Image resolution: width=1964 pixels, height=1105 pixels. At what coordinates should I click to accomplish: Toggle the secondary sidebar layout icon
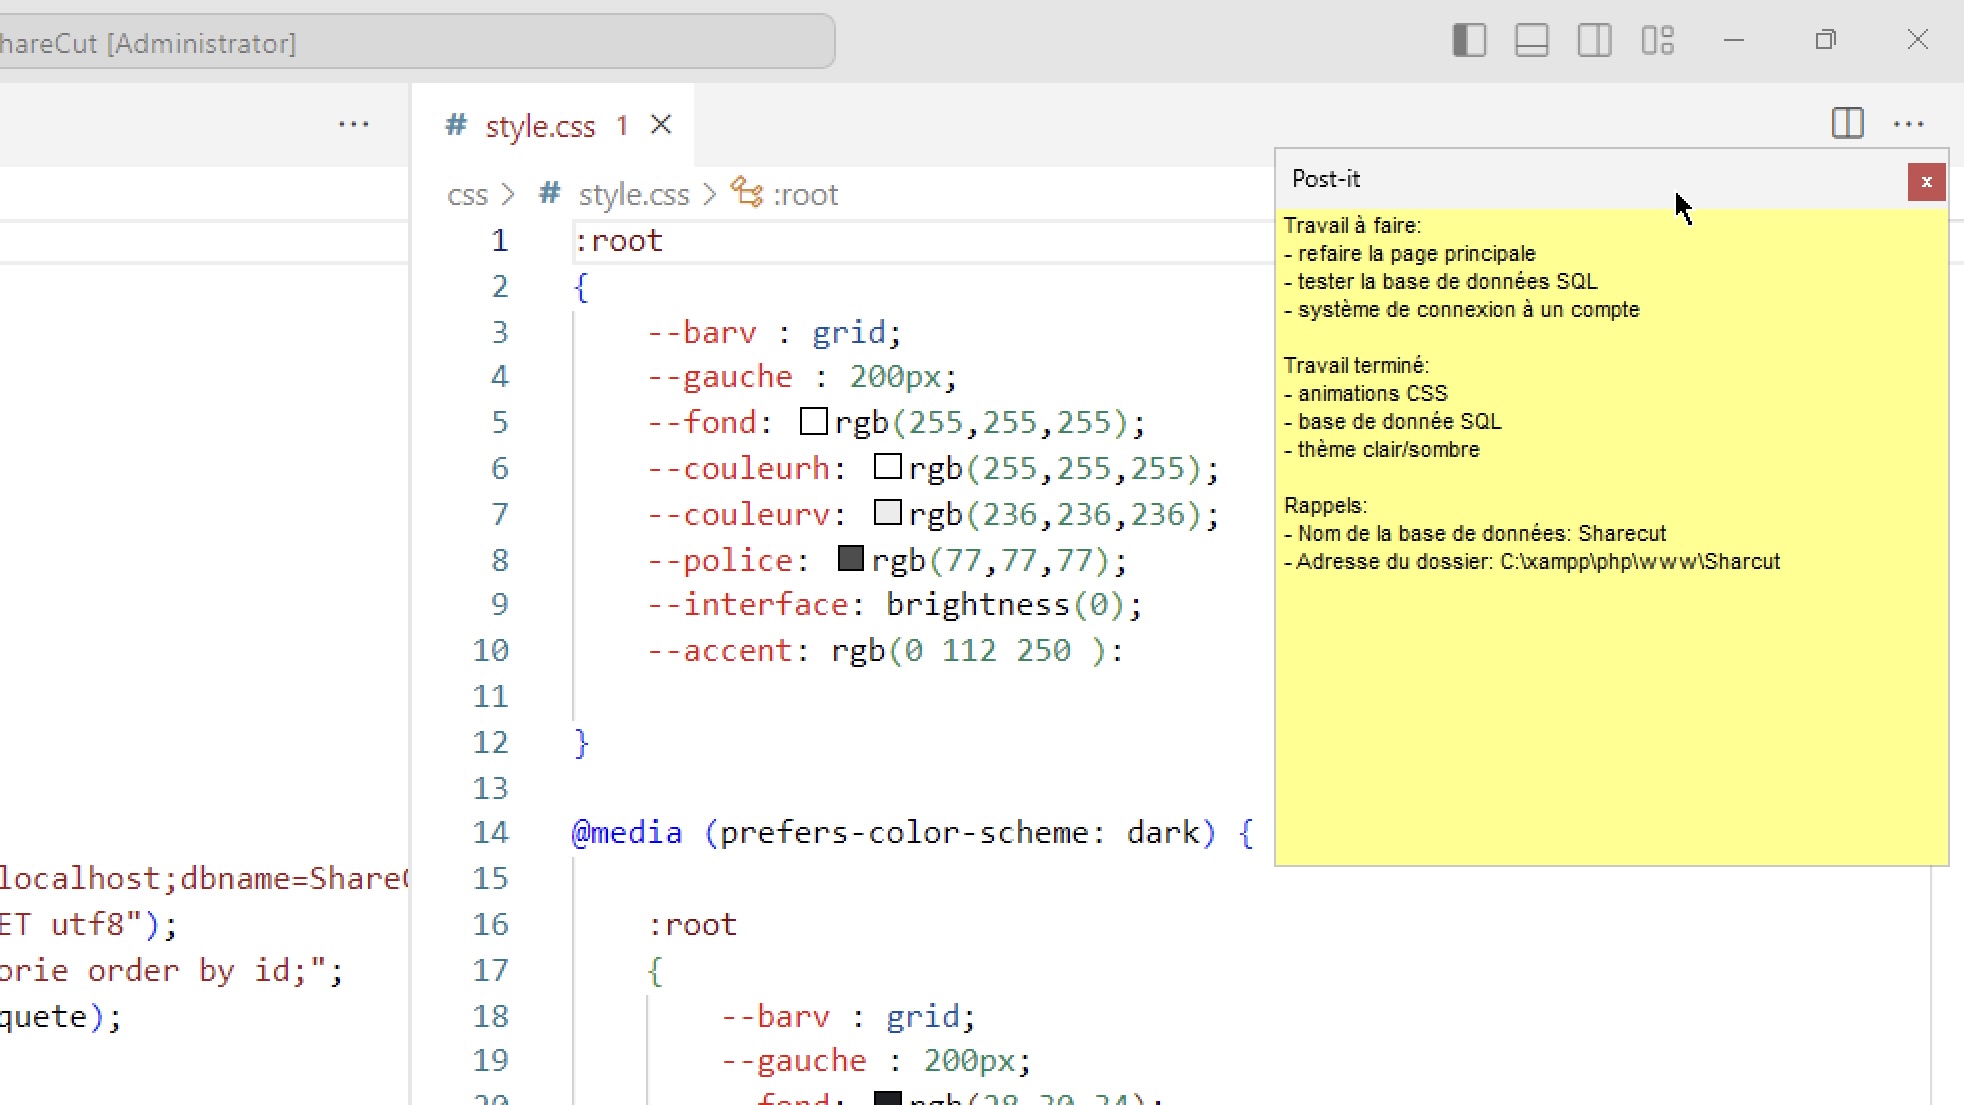click(x=1595, y=41)
